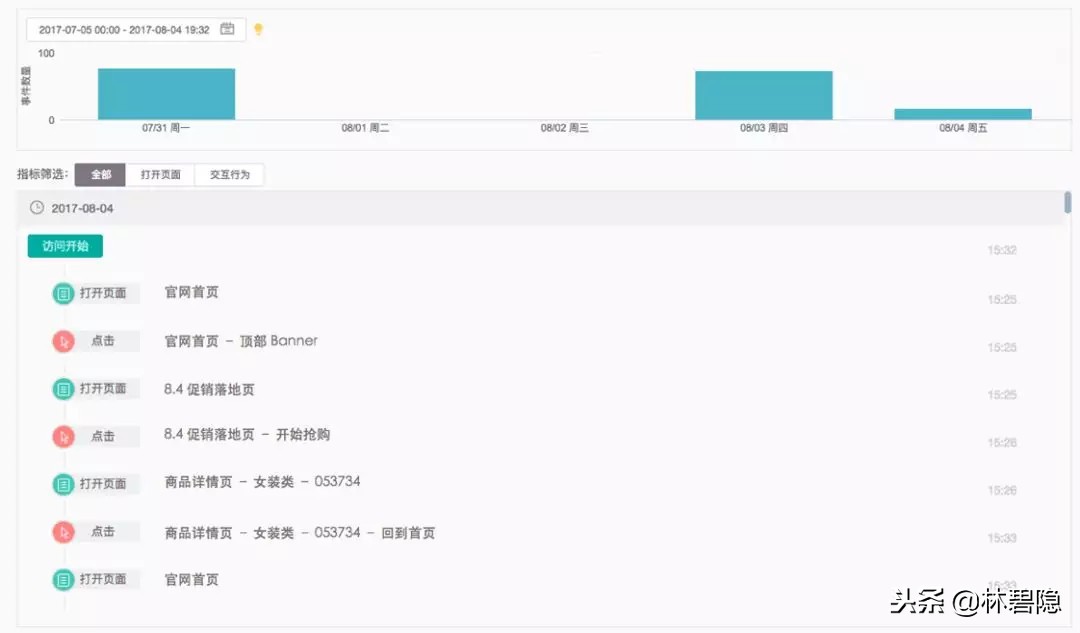Click the page icon for 8.4 促销落地页 row
This screenshot has height=633, width=1080.
click(63, 389)
